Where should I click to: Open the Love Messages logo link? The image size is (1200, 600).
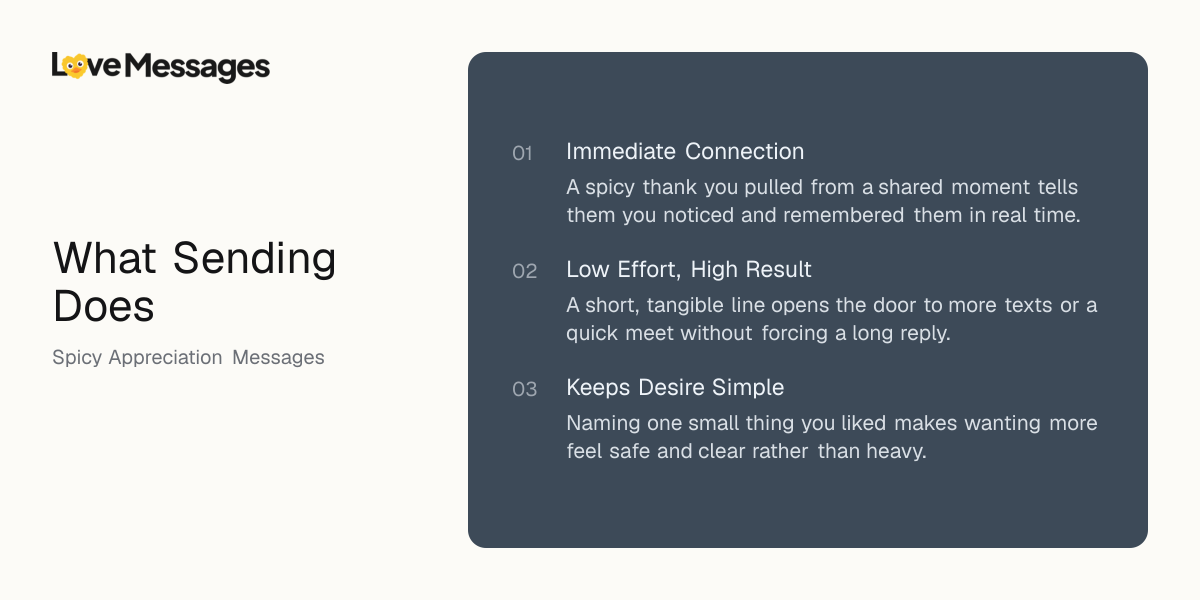(161, 67)
